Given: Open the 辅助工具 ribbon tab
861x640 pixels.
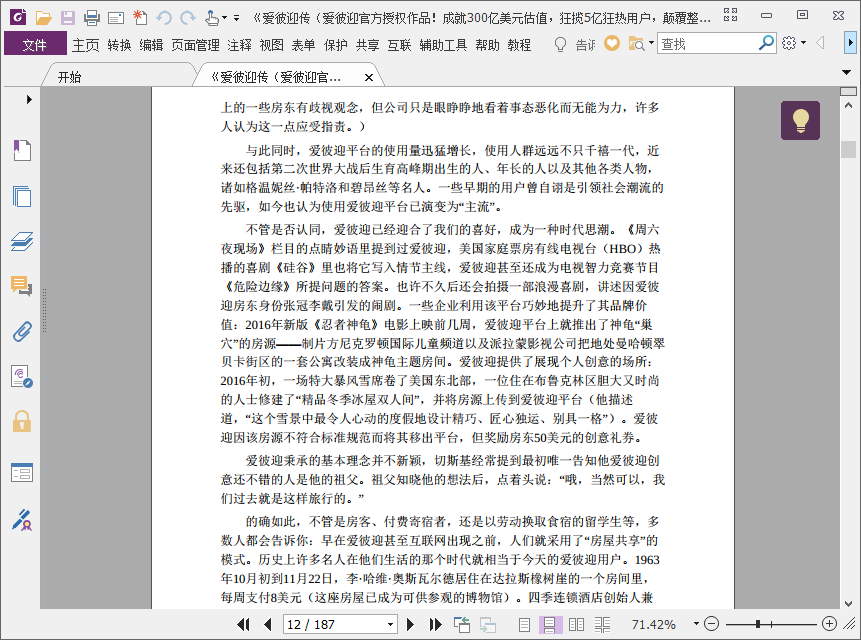Looking at the screenshot, I should 443,44.
